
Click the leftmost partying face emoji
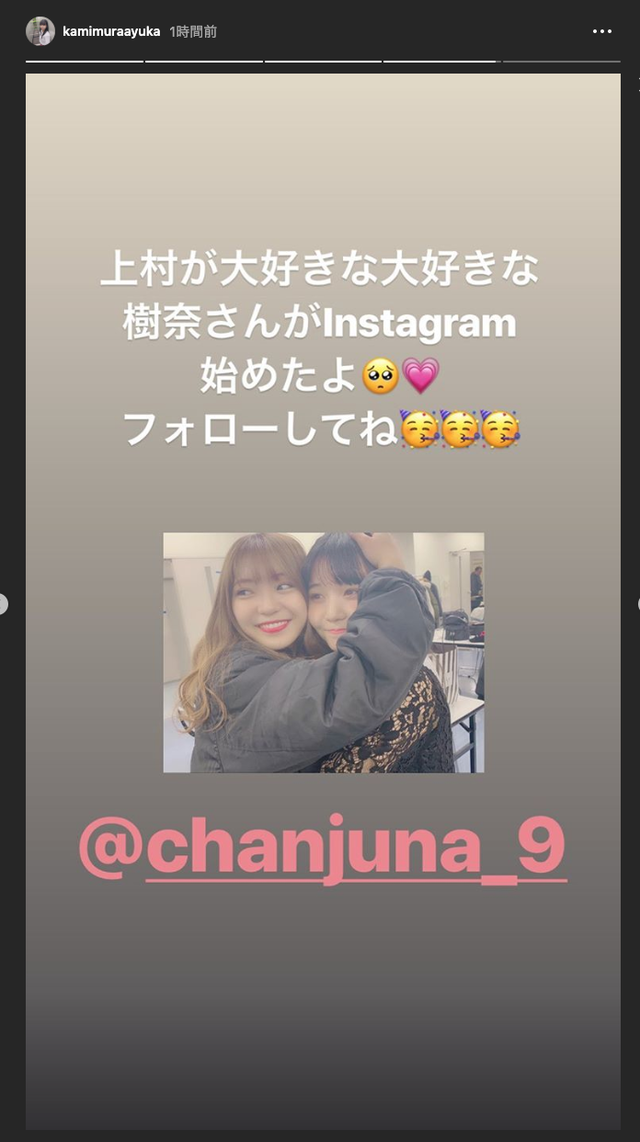click(419, 429)
